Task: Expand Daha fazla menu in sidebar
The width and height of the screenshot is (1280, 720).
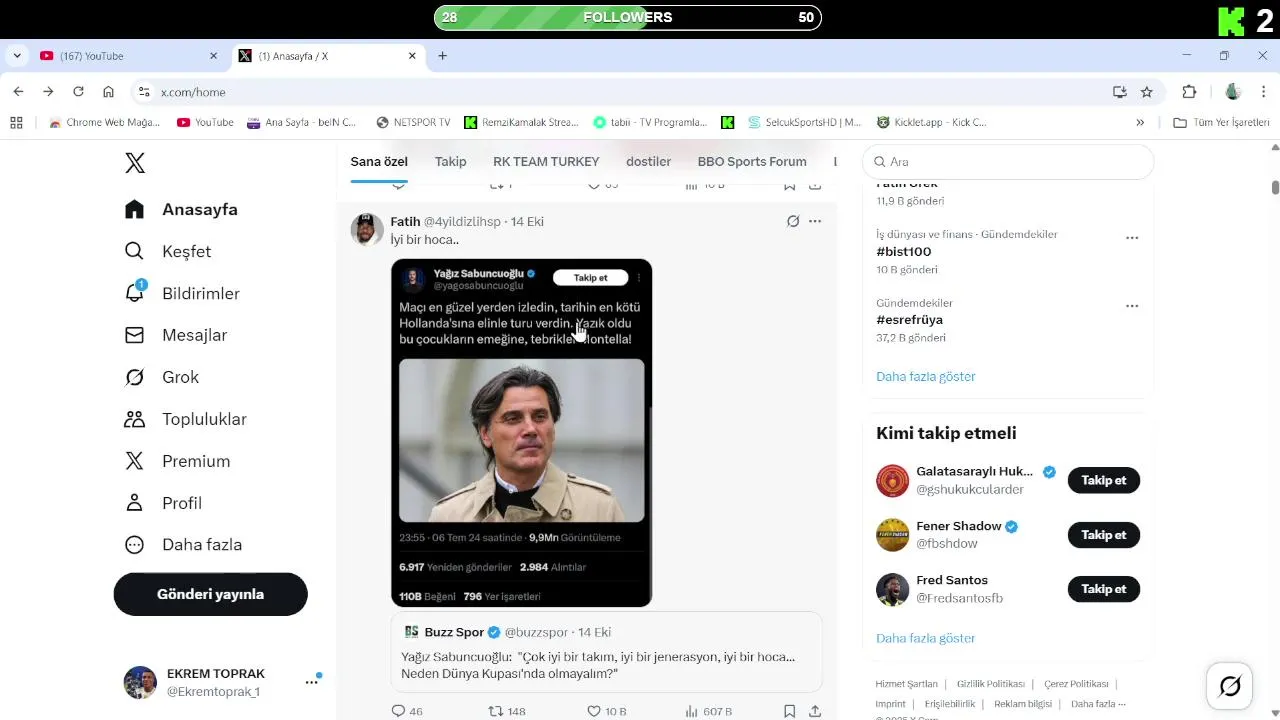Action: (x=183, y=545)
